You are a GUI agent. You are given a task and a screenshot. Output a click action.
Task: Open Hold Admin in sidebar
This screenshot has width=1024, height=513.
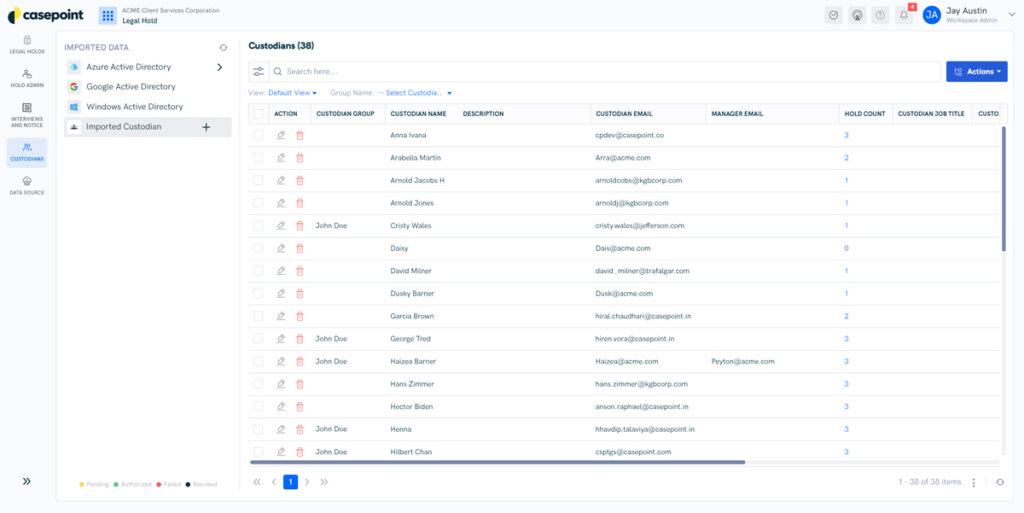(27, 78)
